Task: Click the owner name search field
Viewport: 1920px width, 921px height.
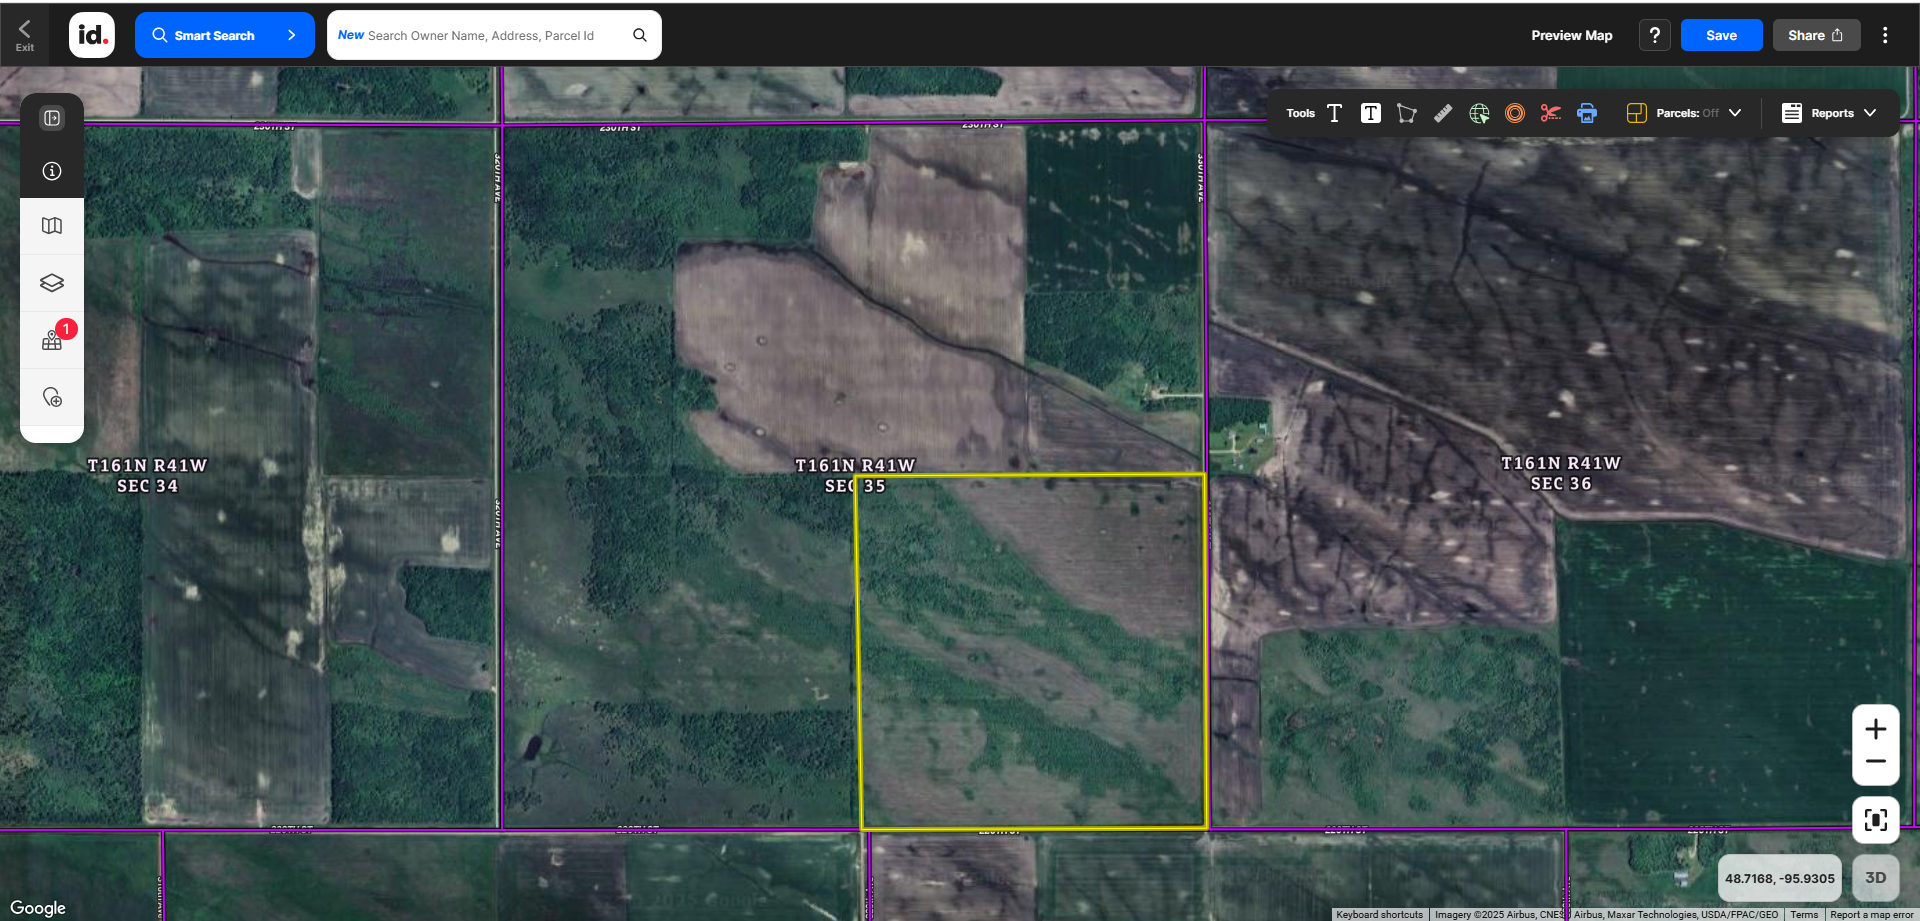Action: pyautogui.click(x=482, y=35)
